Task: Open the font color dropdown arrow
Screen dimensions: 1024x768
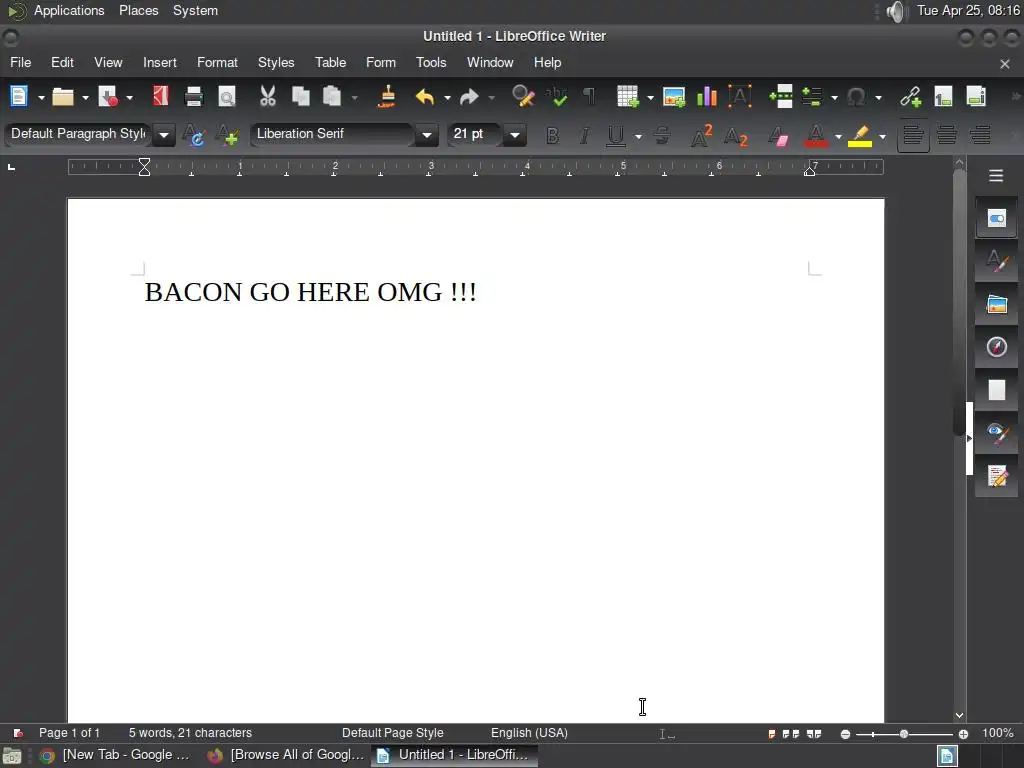Action: [839, 136]
